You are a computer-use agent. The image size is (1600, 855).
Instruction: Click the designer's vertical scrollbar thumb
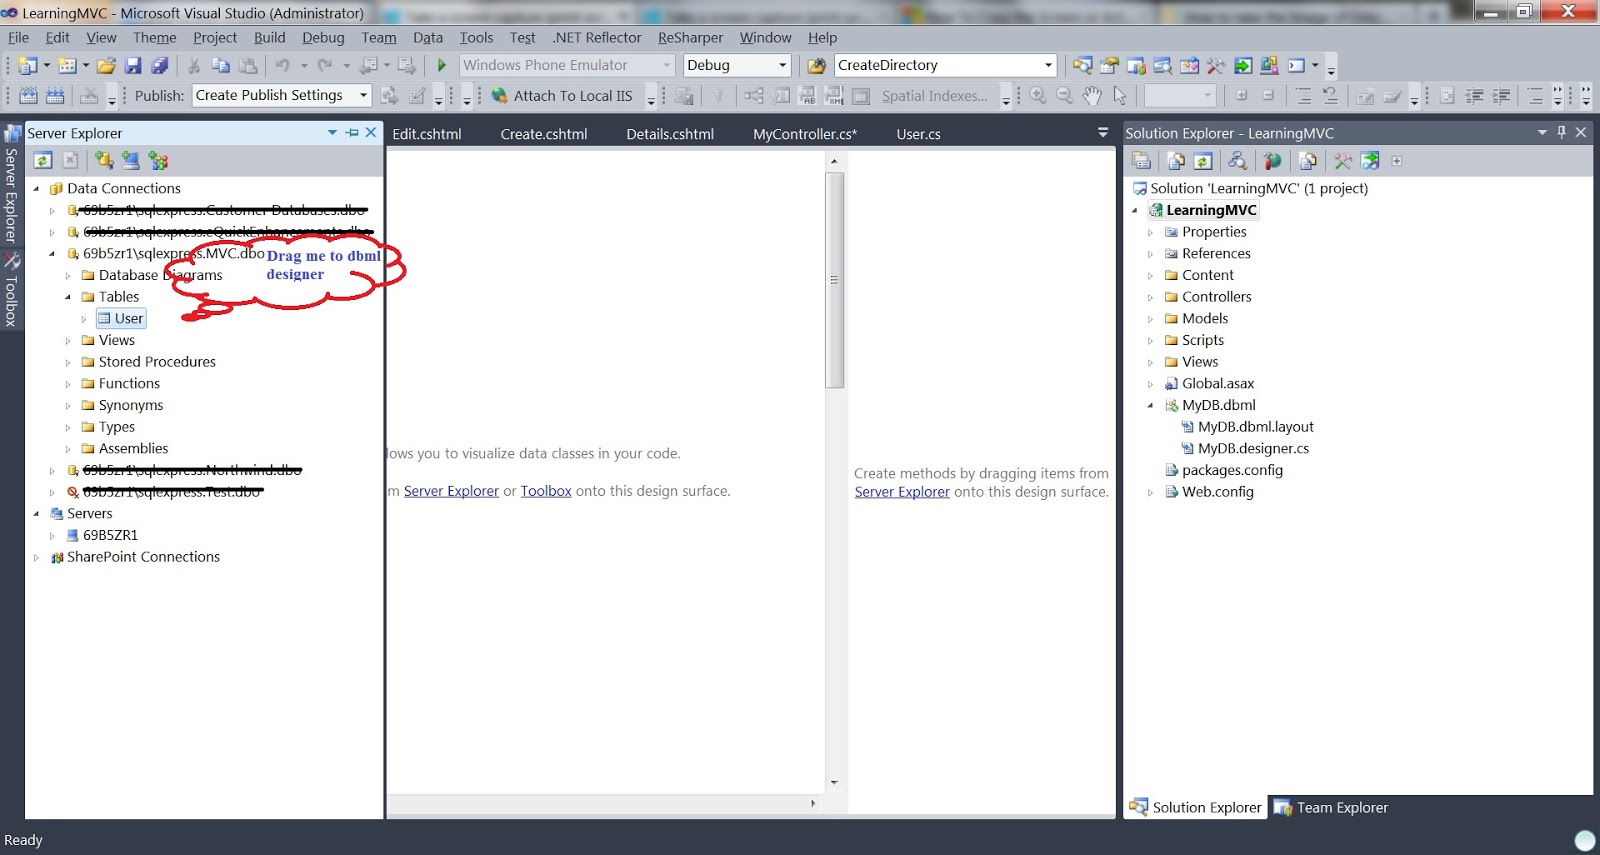tap(834, 280)
